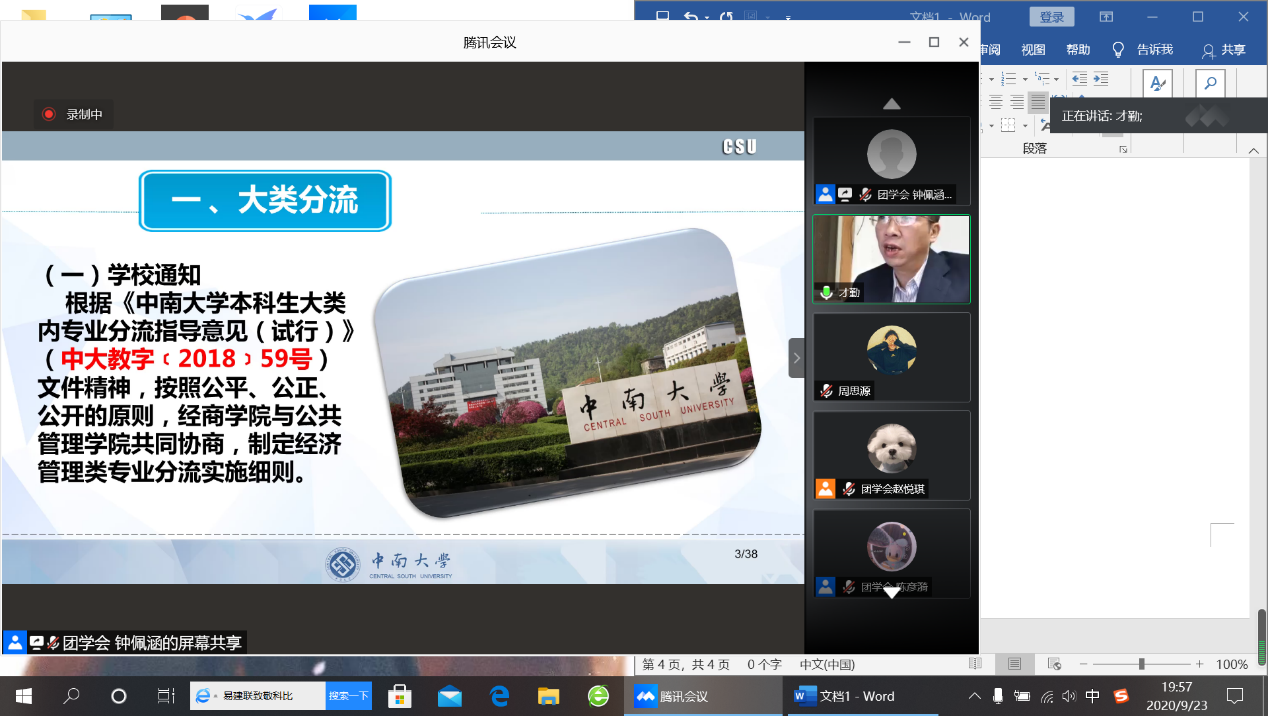Open the Word Styles gallery icon

coord(1157,84)
